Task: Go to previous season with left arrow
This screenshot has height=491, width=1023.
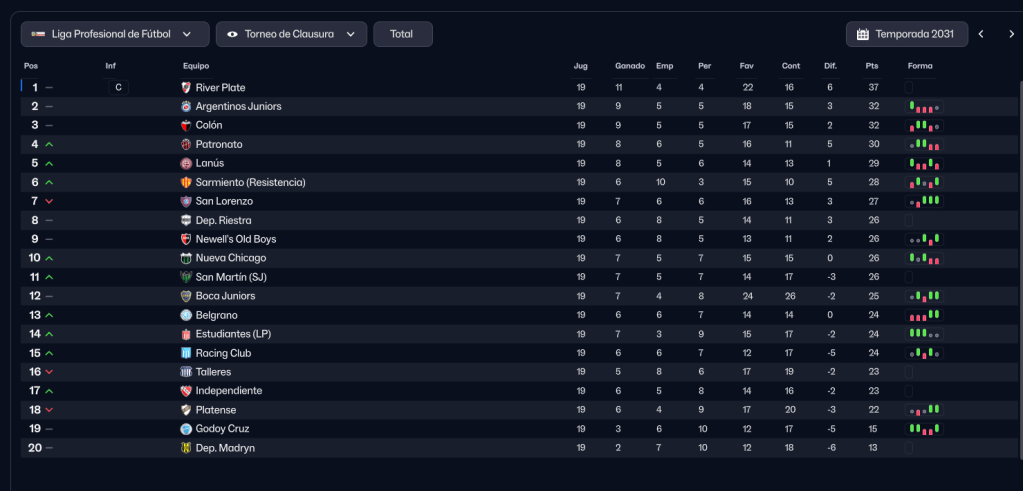Action: [981, 34]
